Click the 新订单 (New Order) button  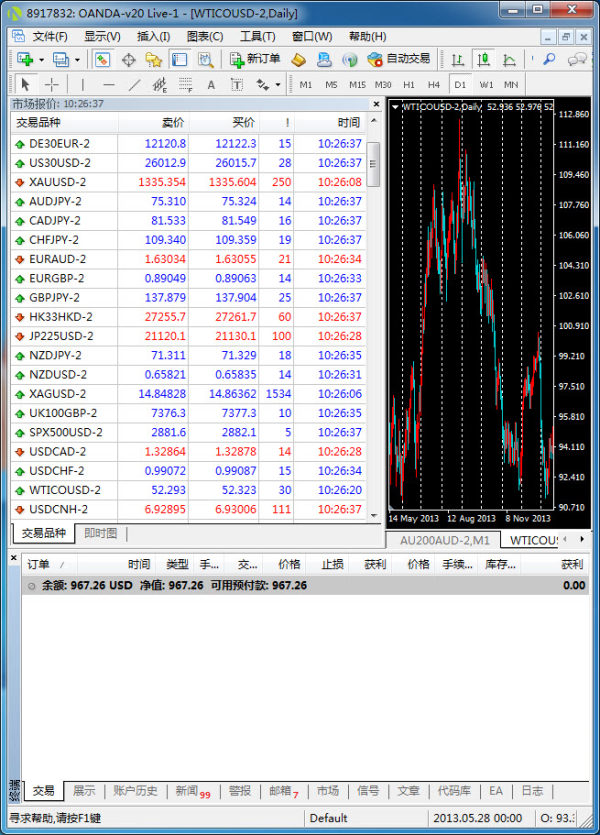pos(255,59)
